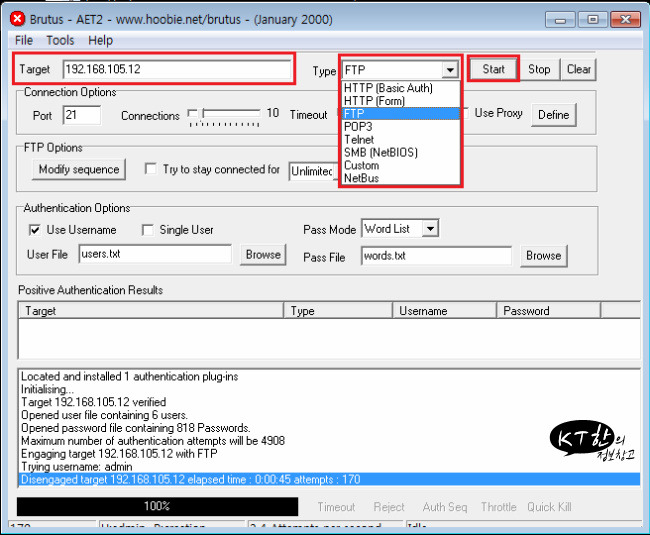Maximize the Brutus window
Screen dimensions: 650x535
(593, 19)
